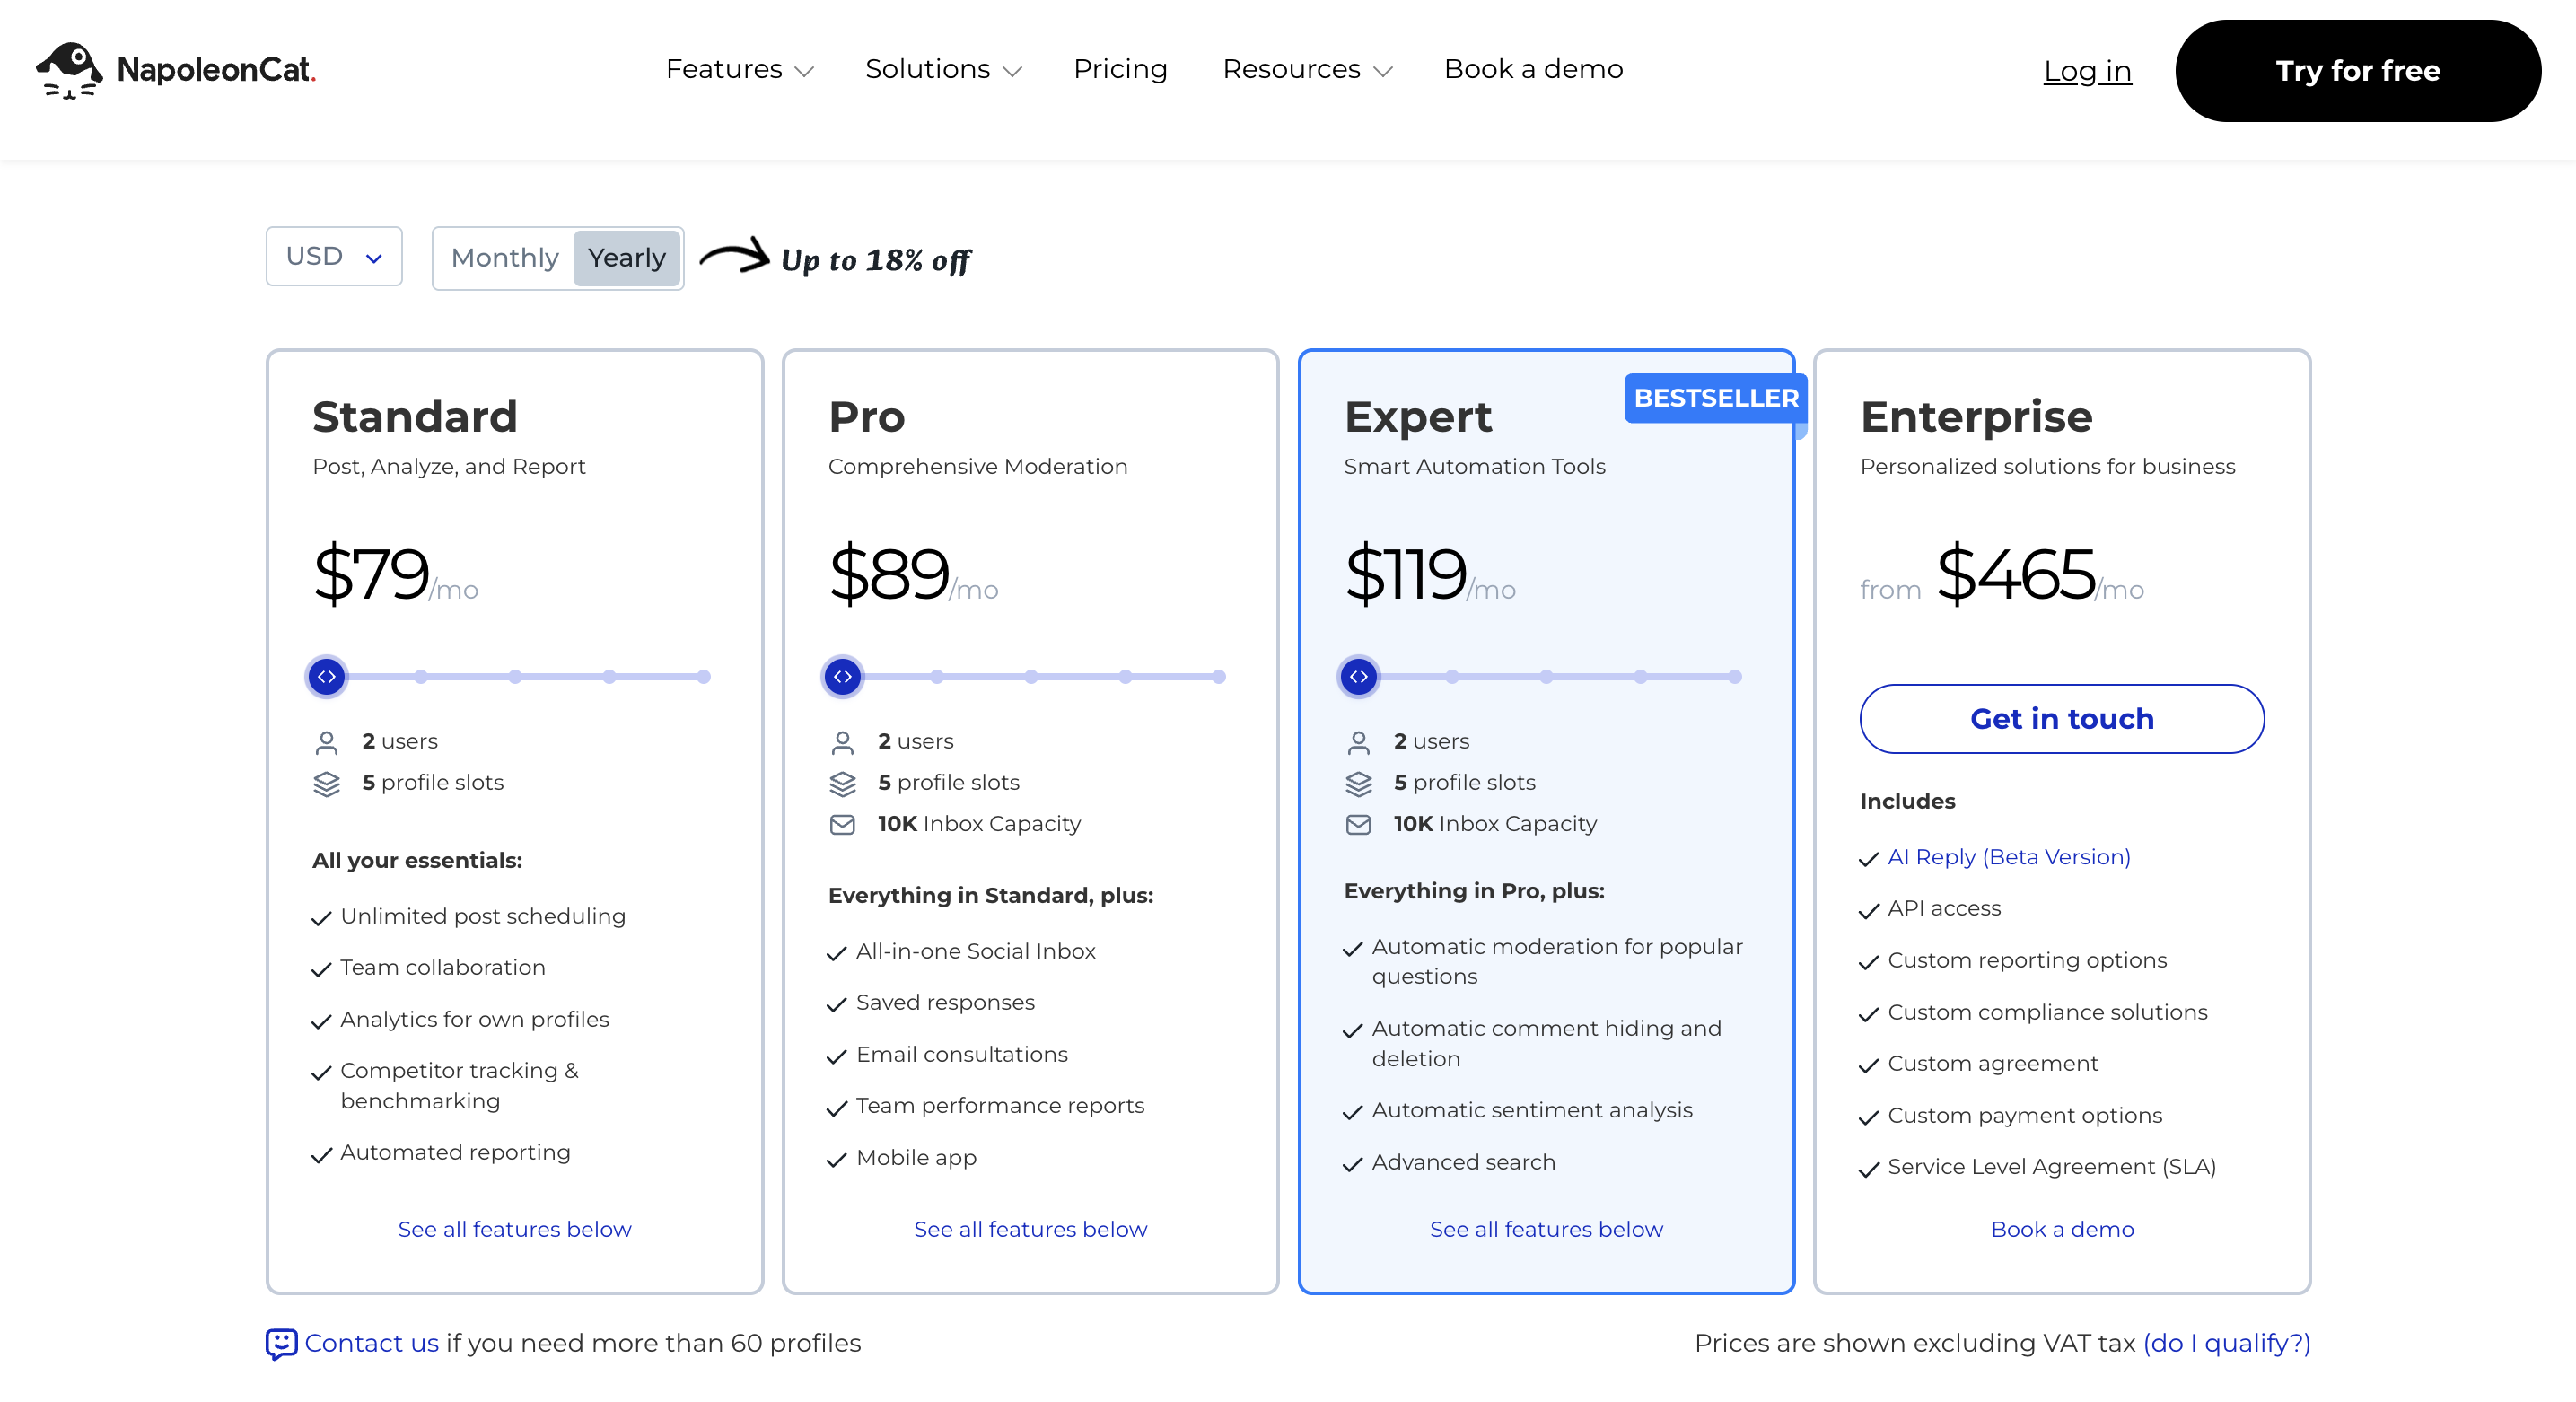The image size is (2576, 1402).
Task: Open the AI Reply (Beta Version) link
Action: pyautogui.click(x=2009, y=857)
